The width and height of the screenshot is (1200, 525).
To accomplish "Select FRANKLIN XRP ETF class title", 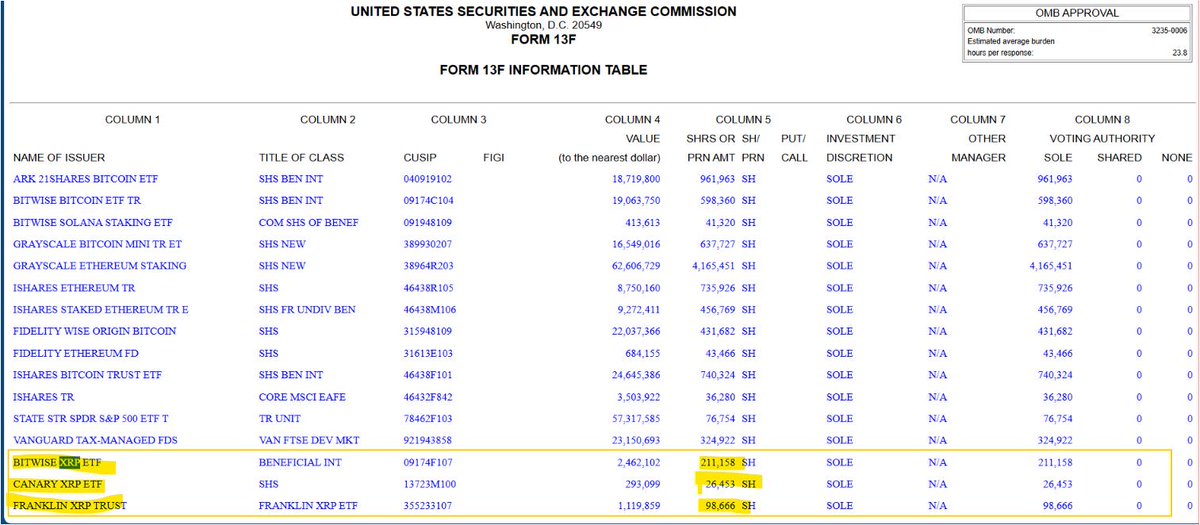I will (x=306, y=506).
